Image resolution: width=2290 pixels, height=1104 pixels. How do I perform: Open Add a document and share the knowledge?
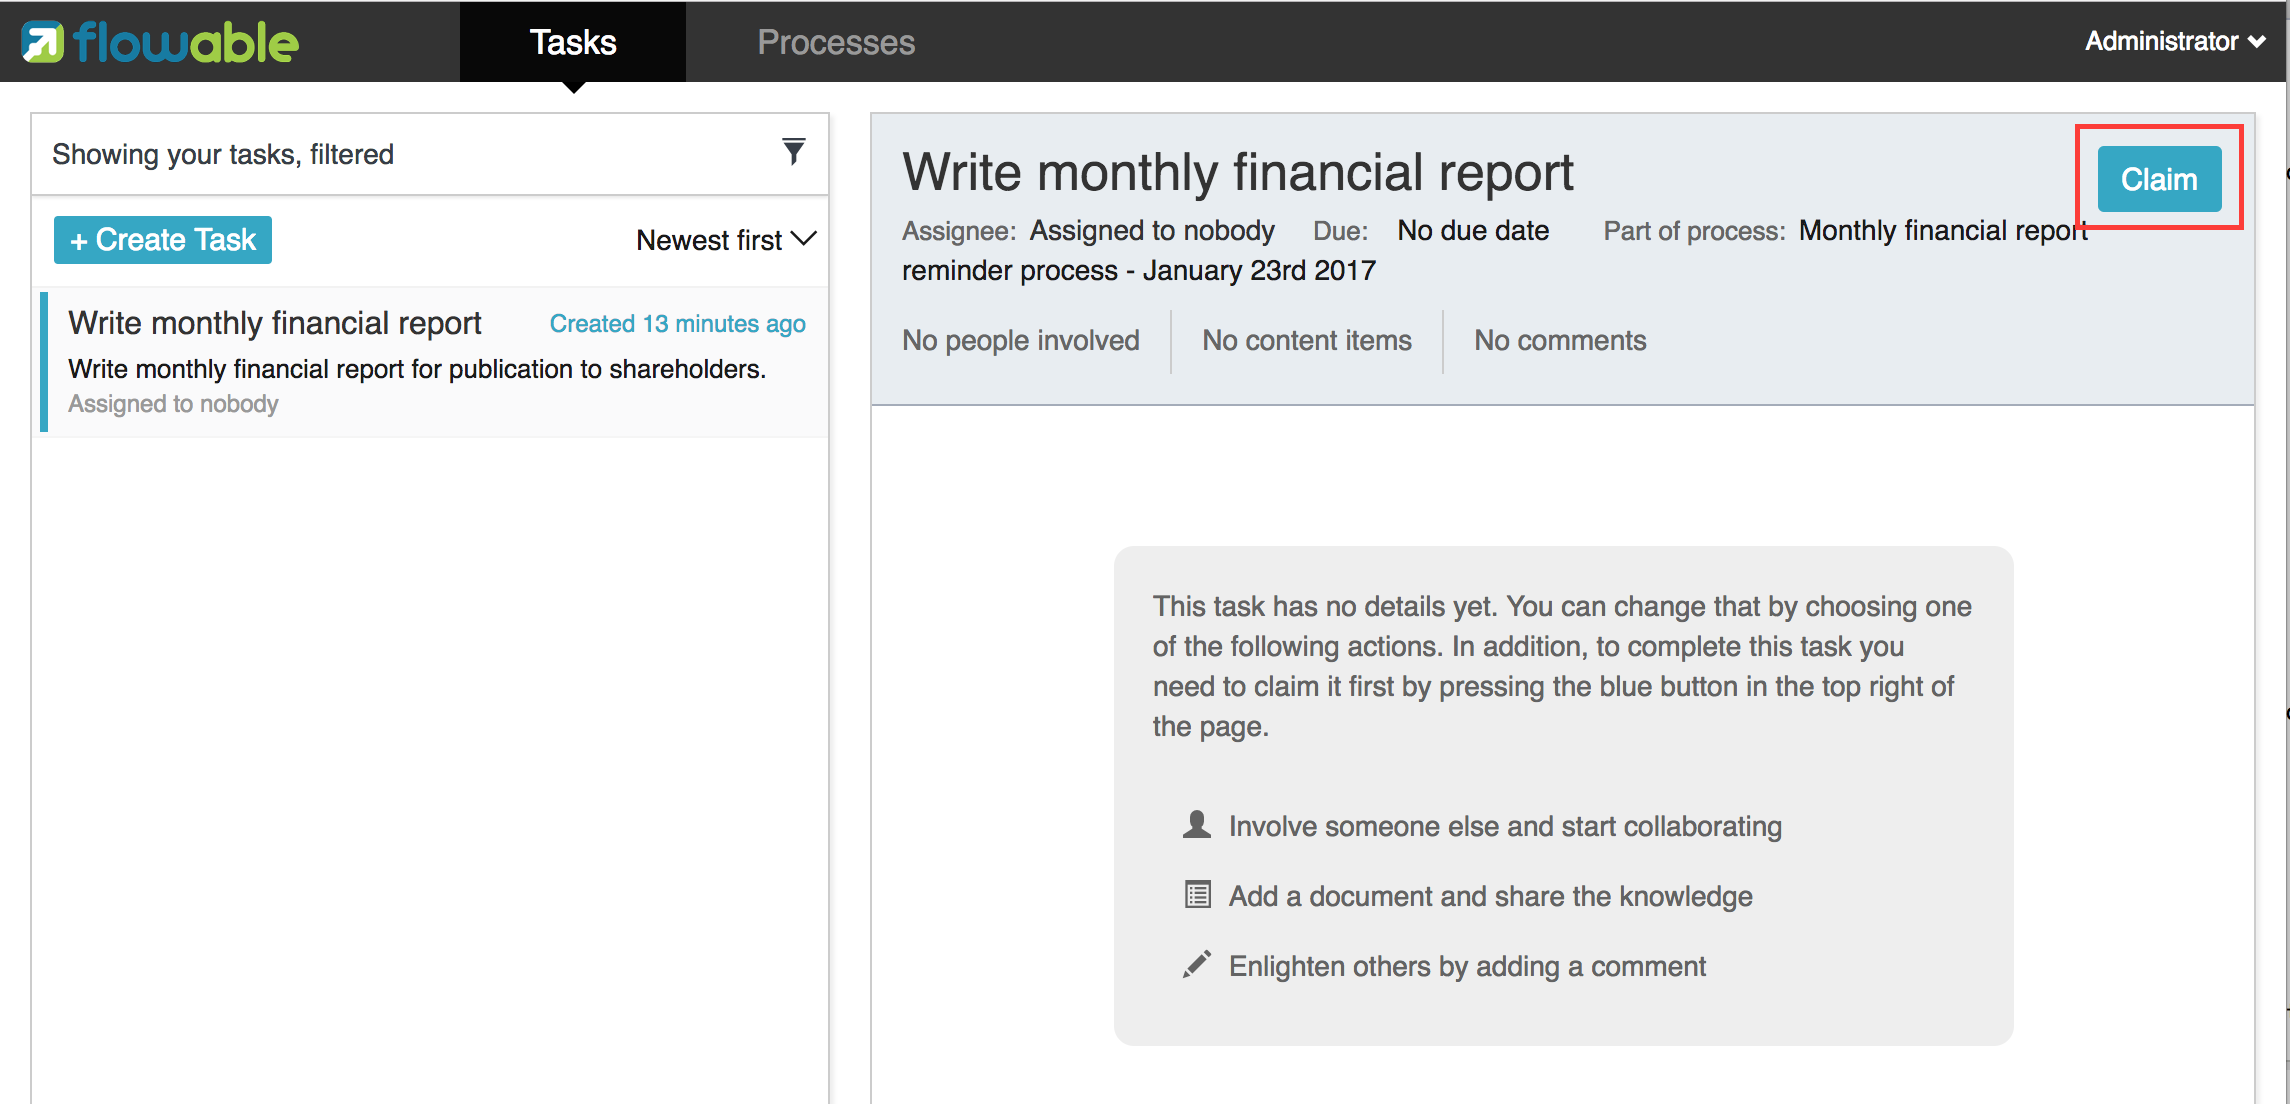pyautogui.click(x=1490, y=895)
